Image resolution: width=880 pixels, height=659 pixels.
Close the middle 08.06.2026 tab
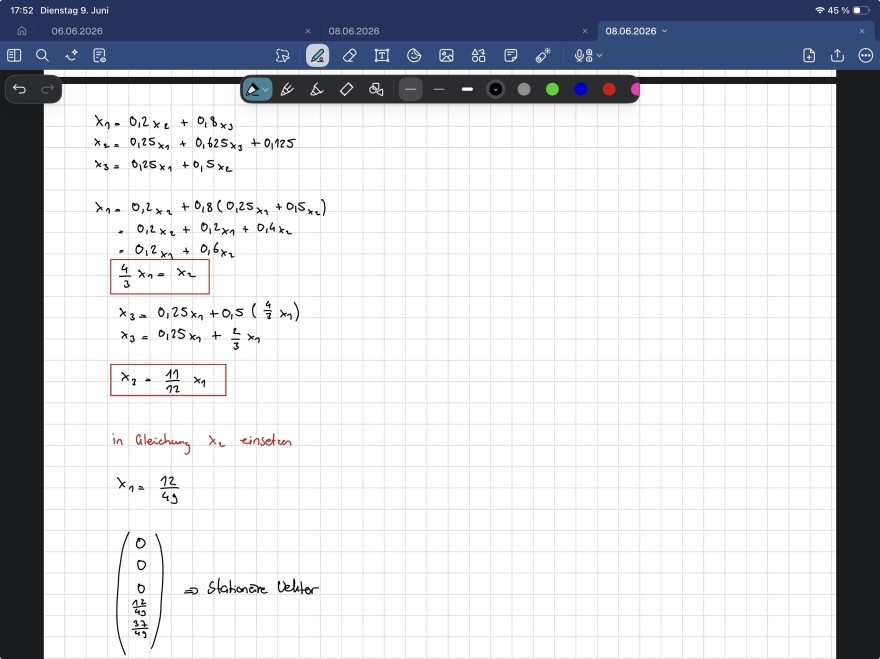[585, 31]
